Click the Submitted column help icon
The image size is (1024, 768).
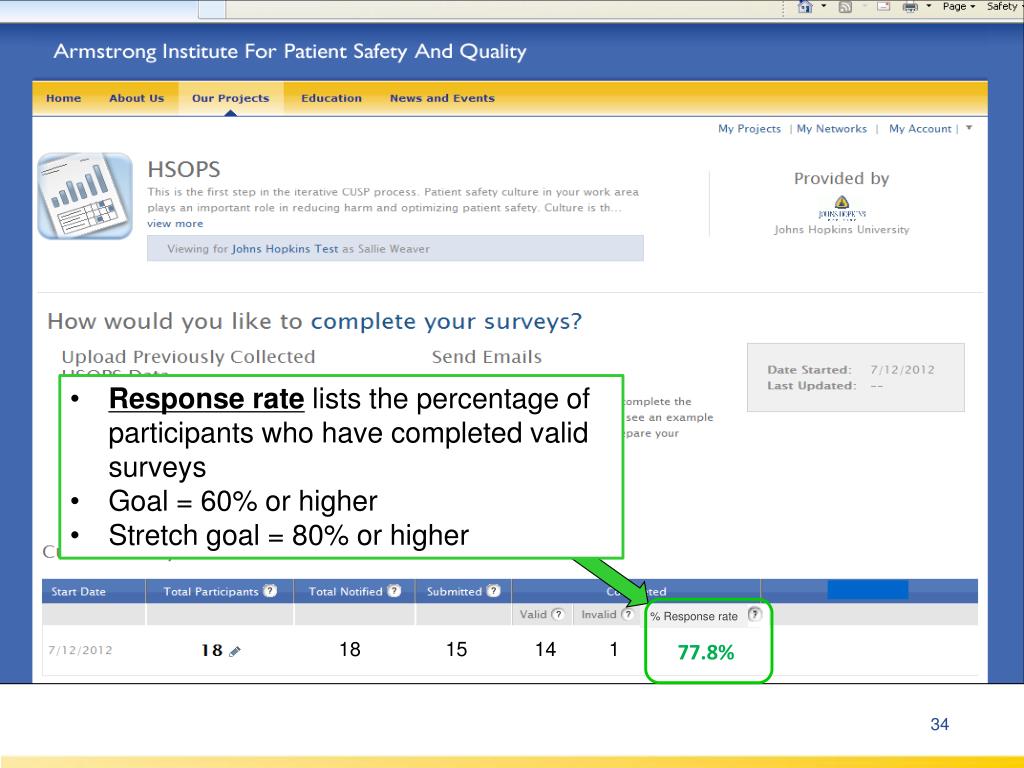(x=494, y=590)
